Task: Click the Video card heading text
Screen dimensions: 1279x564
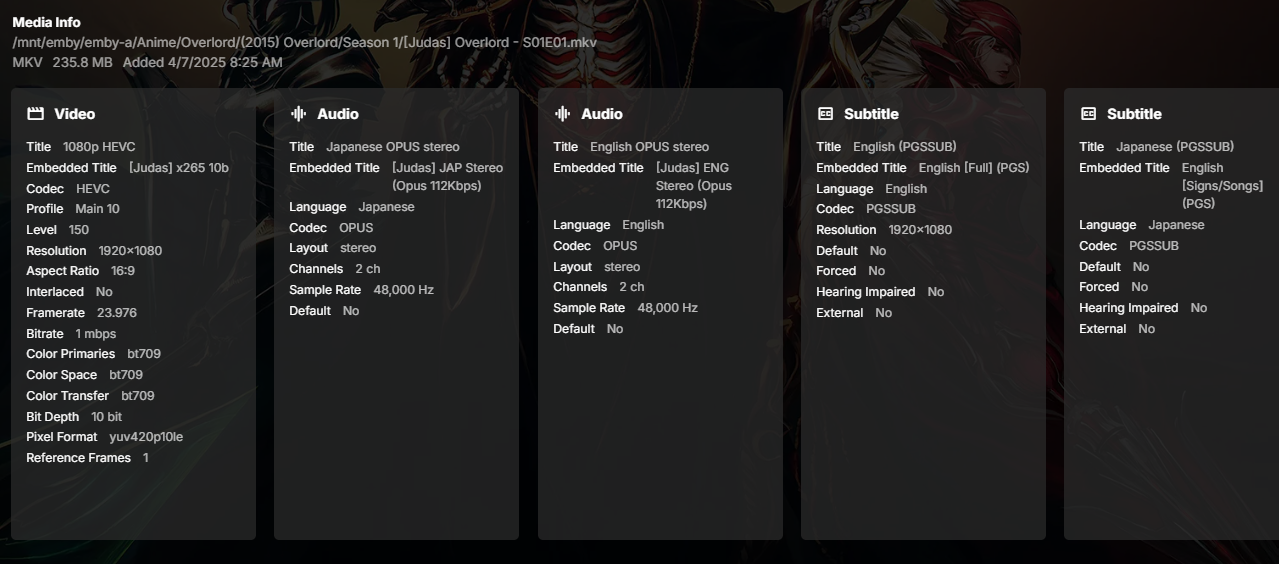Action: tap(75, 114)
